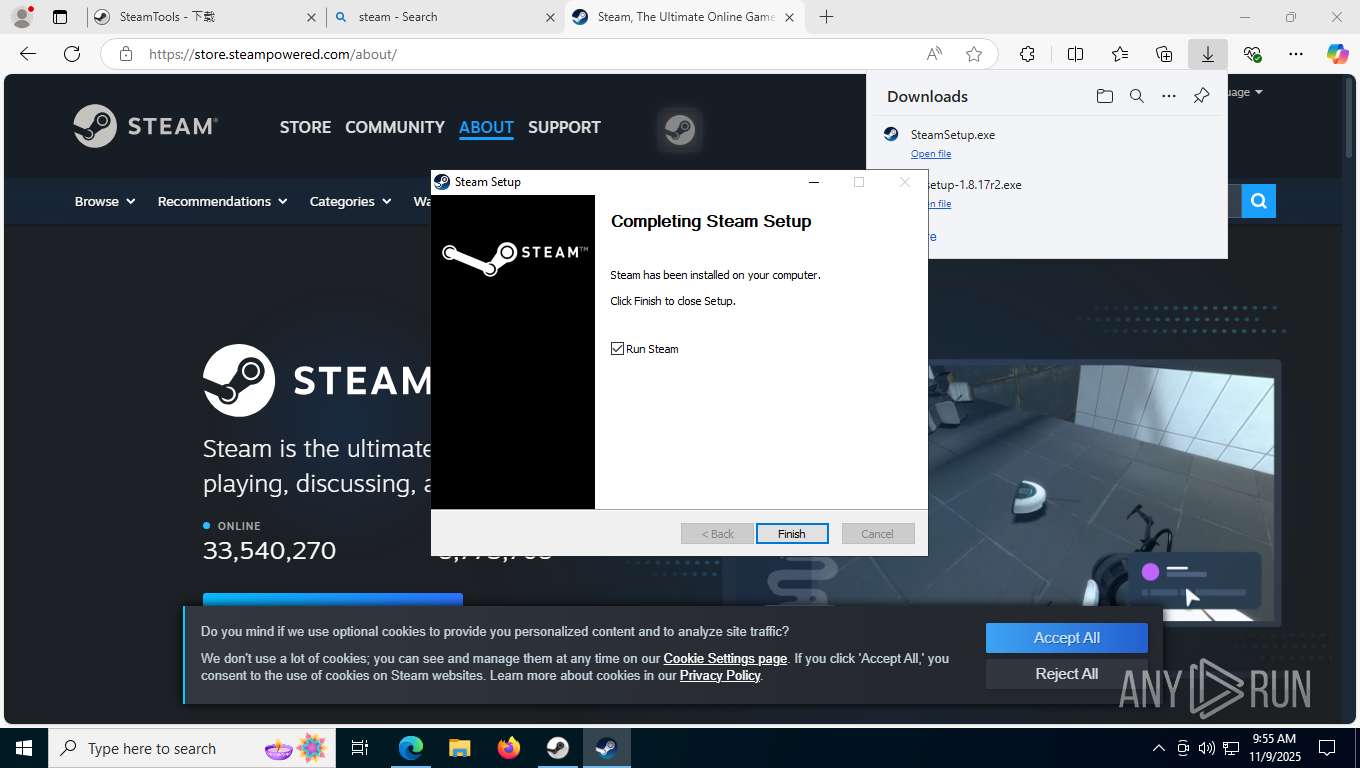This screenshot has height=768, width=1360.
Task: Expand the Browse dropdown menu
Action: tap(105, 201)
